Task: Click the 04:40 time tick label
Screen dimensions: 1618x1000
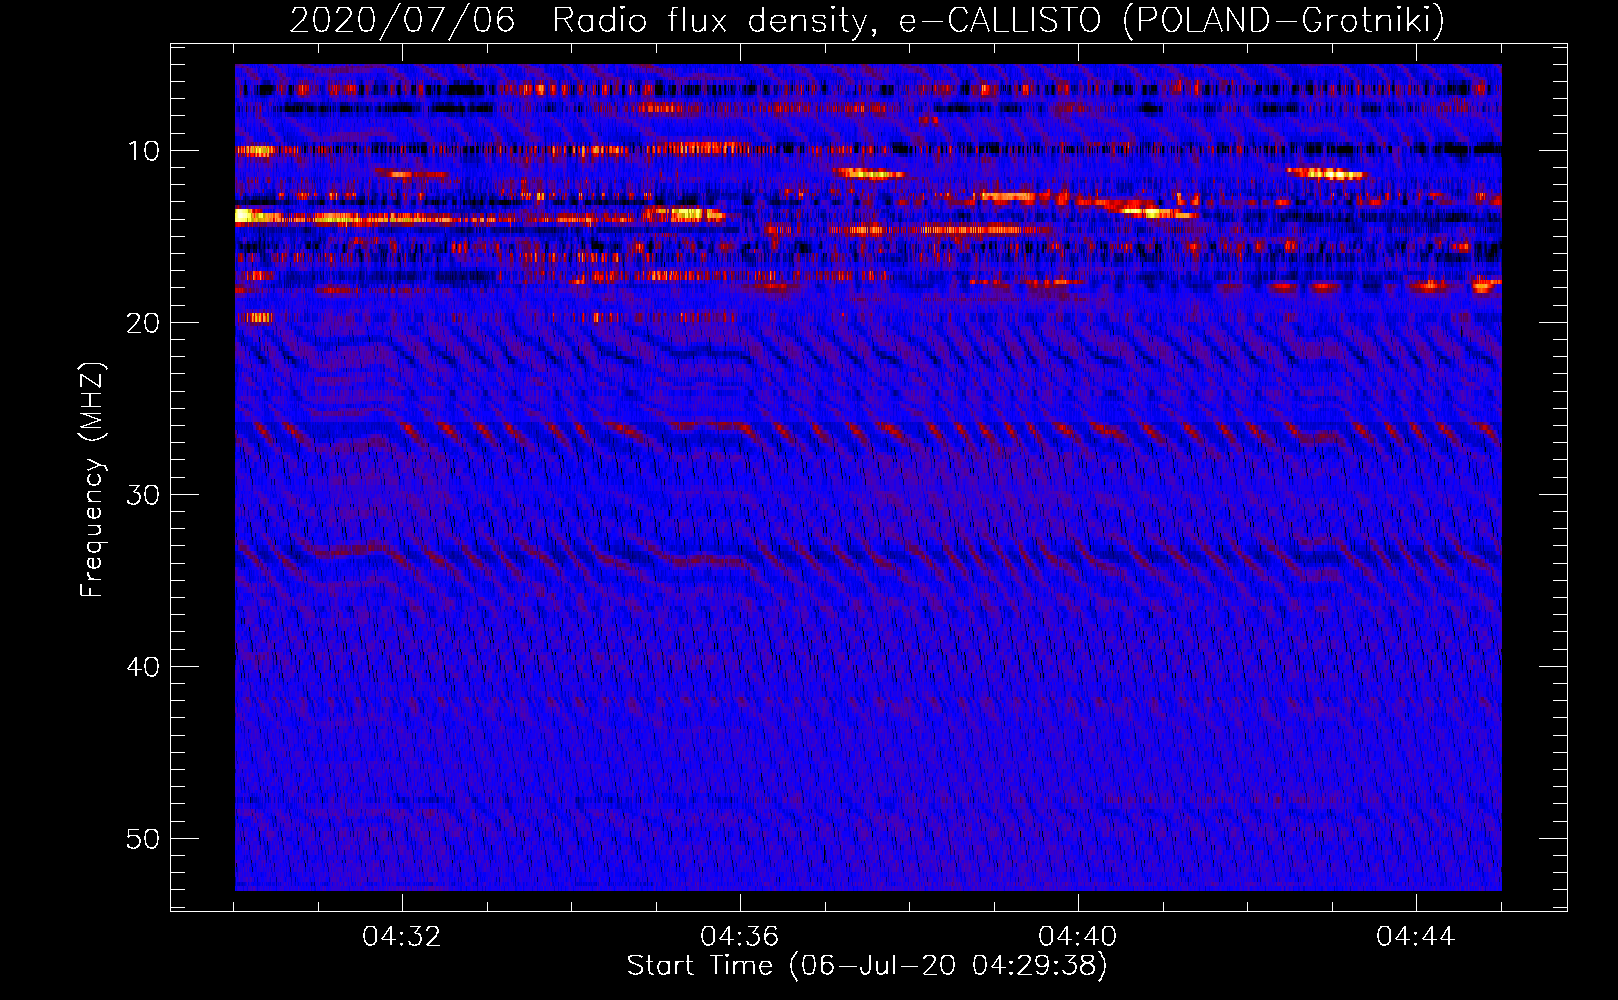Action: (x=1078, y=937)
